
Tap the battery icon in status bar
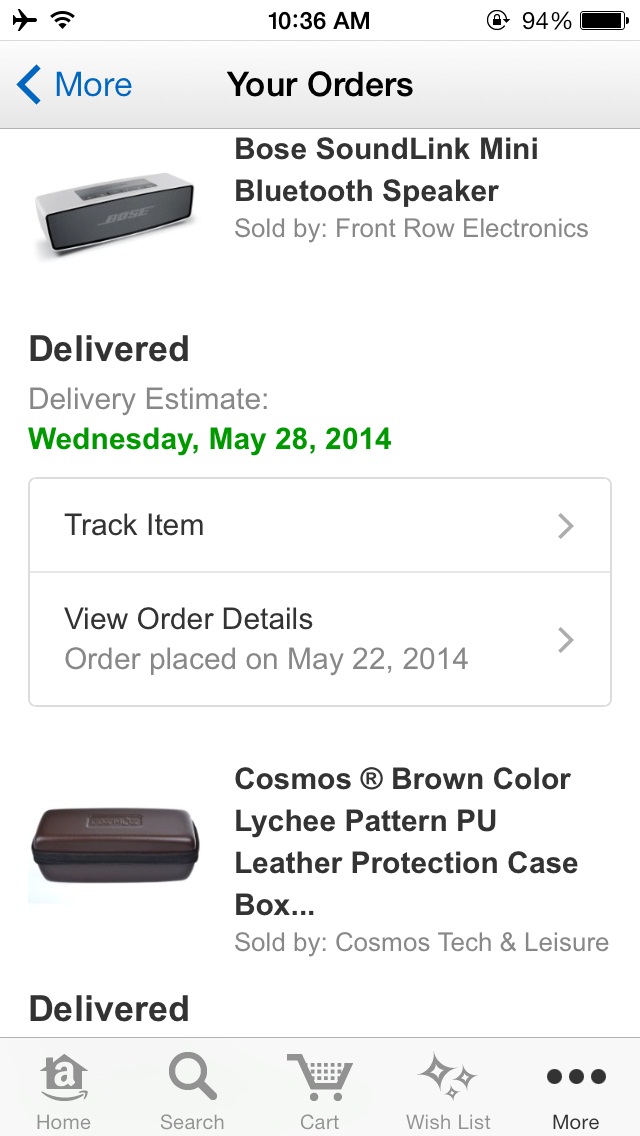[603, 20]
